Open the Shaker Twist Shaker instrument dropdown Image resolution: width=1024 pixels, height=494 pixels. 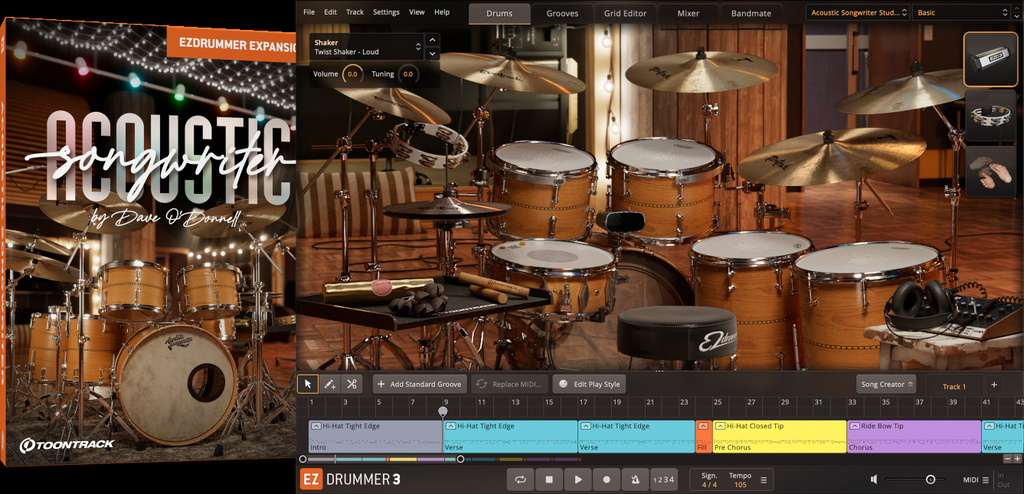pos(367,47)
